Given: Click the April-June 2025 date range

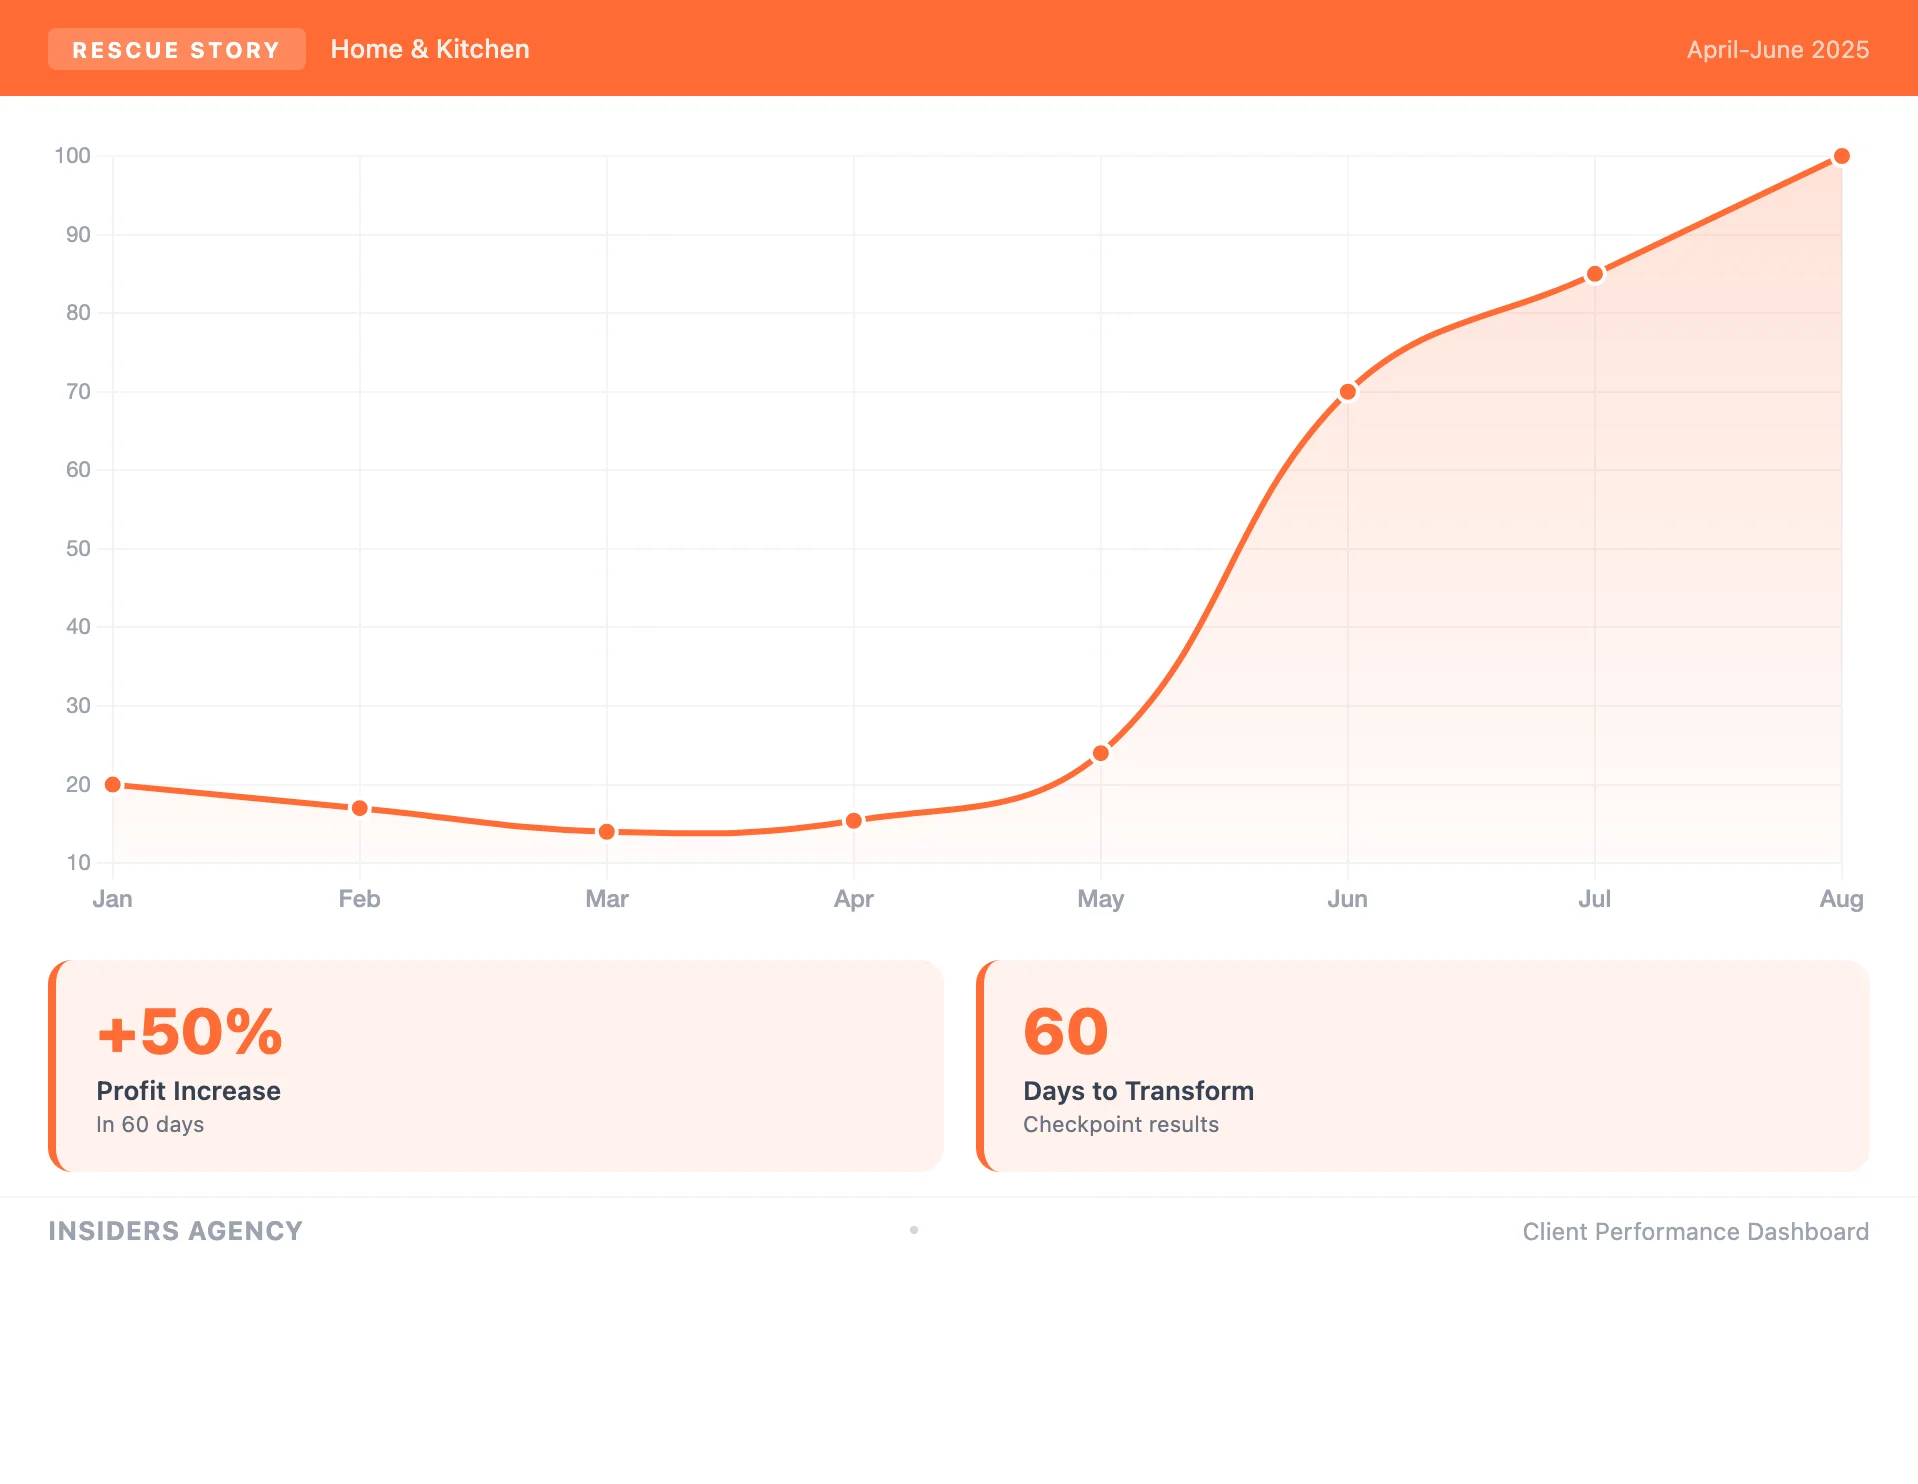Looking at the screenshot, I should tap(1777, 50).
